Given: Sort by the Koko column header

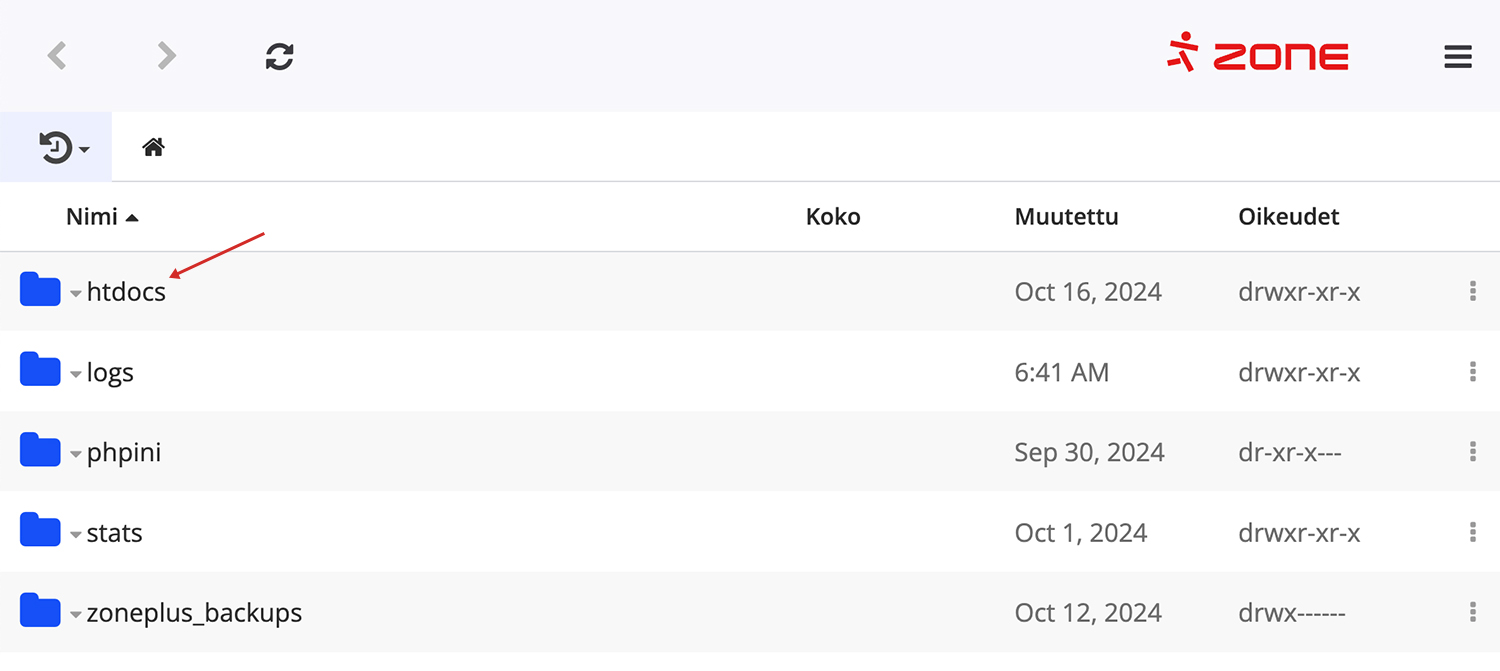Looking at the screenshot, I should pos(832,217).
